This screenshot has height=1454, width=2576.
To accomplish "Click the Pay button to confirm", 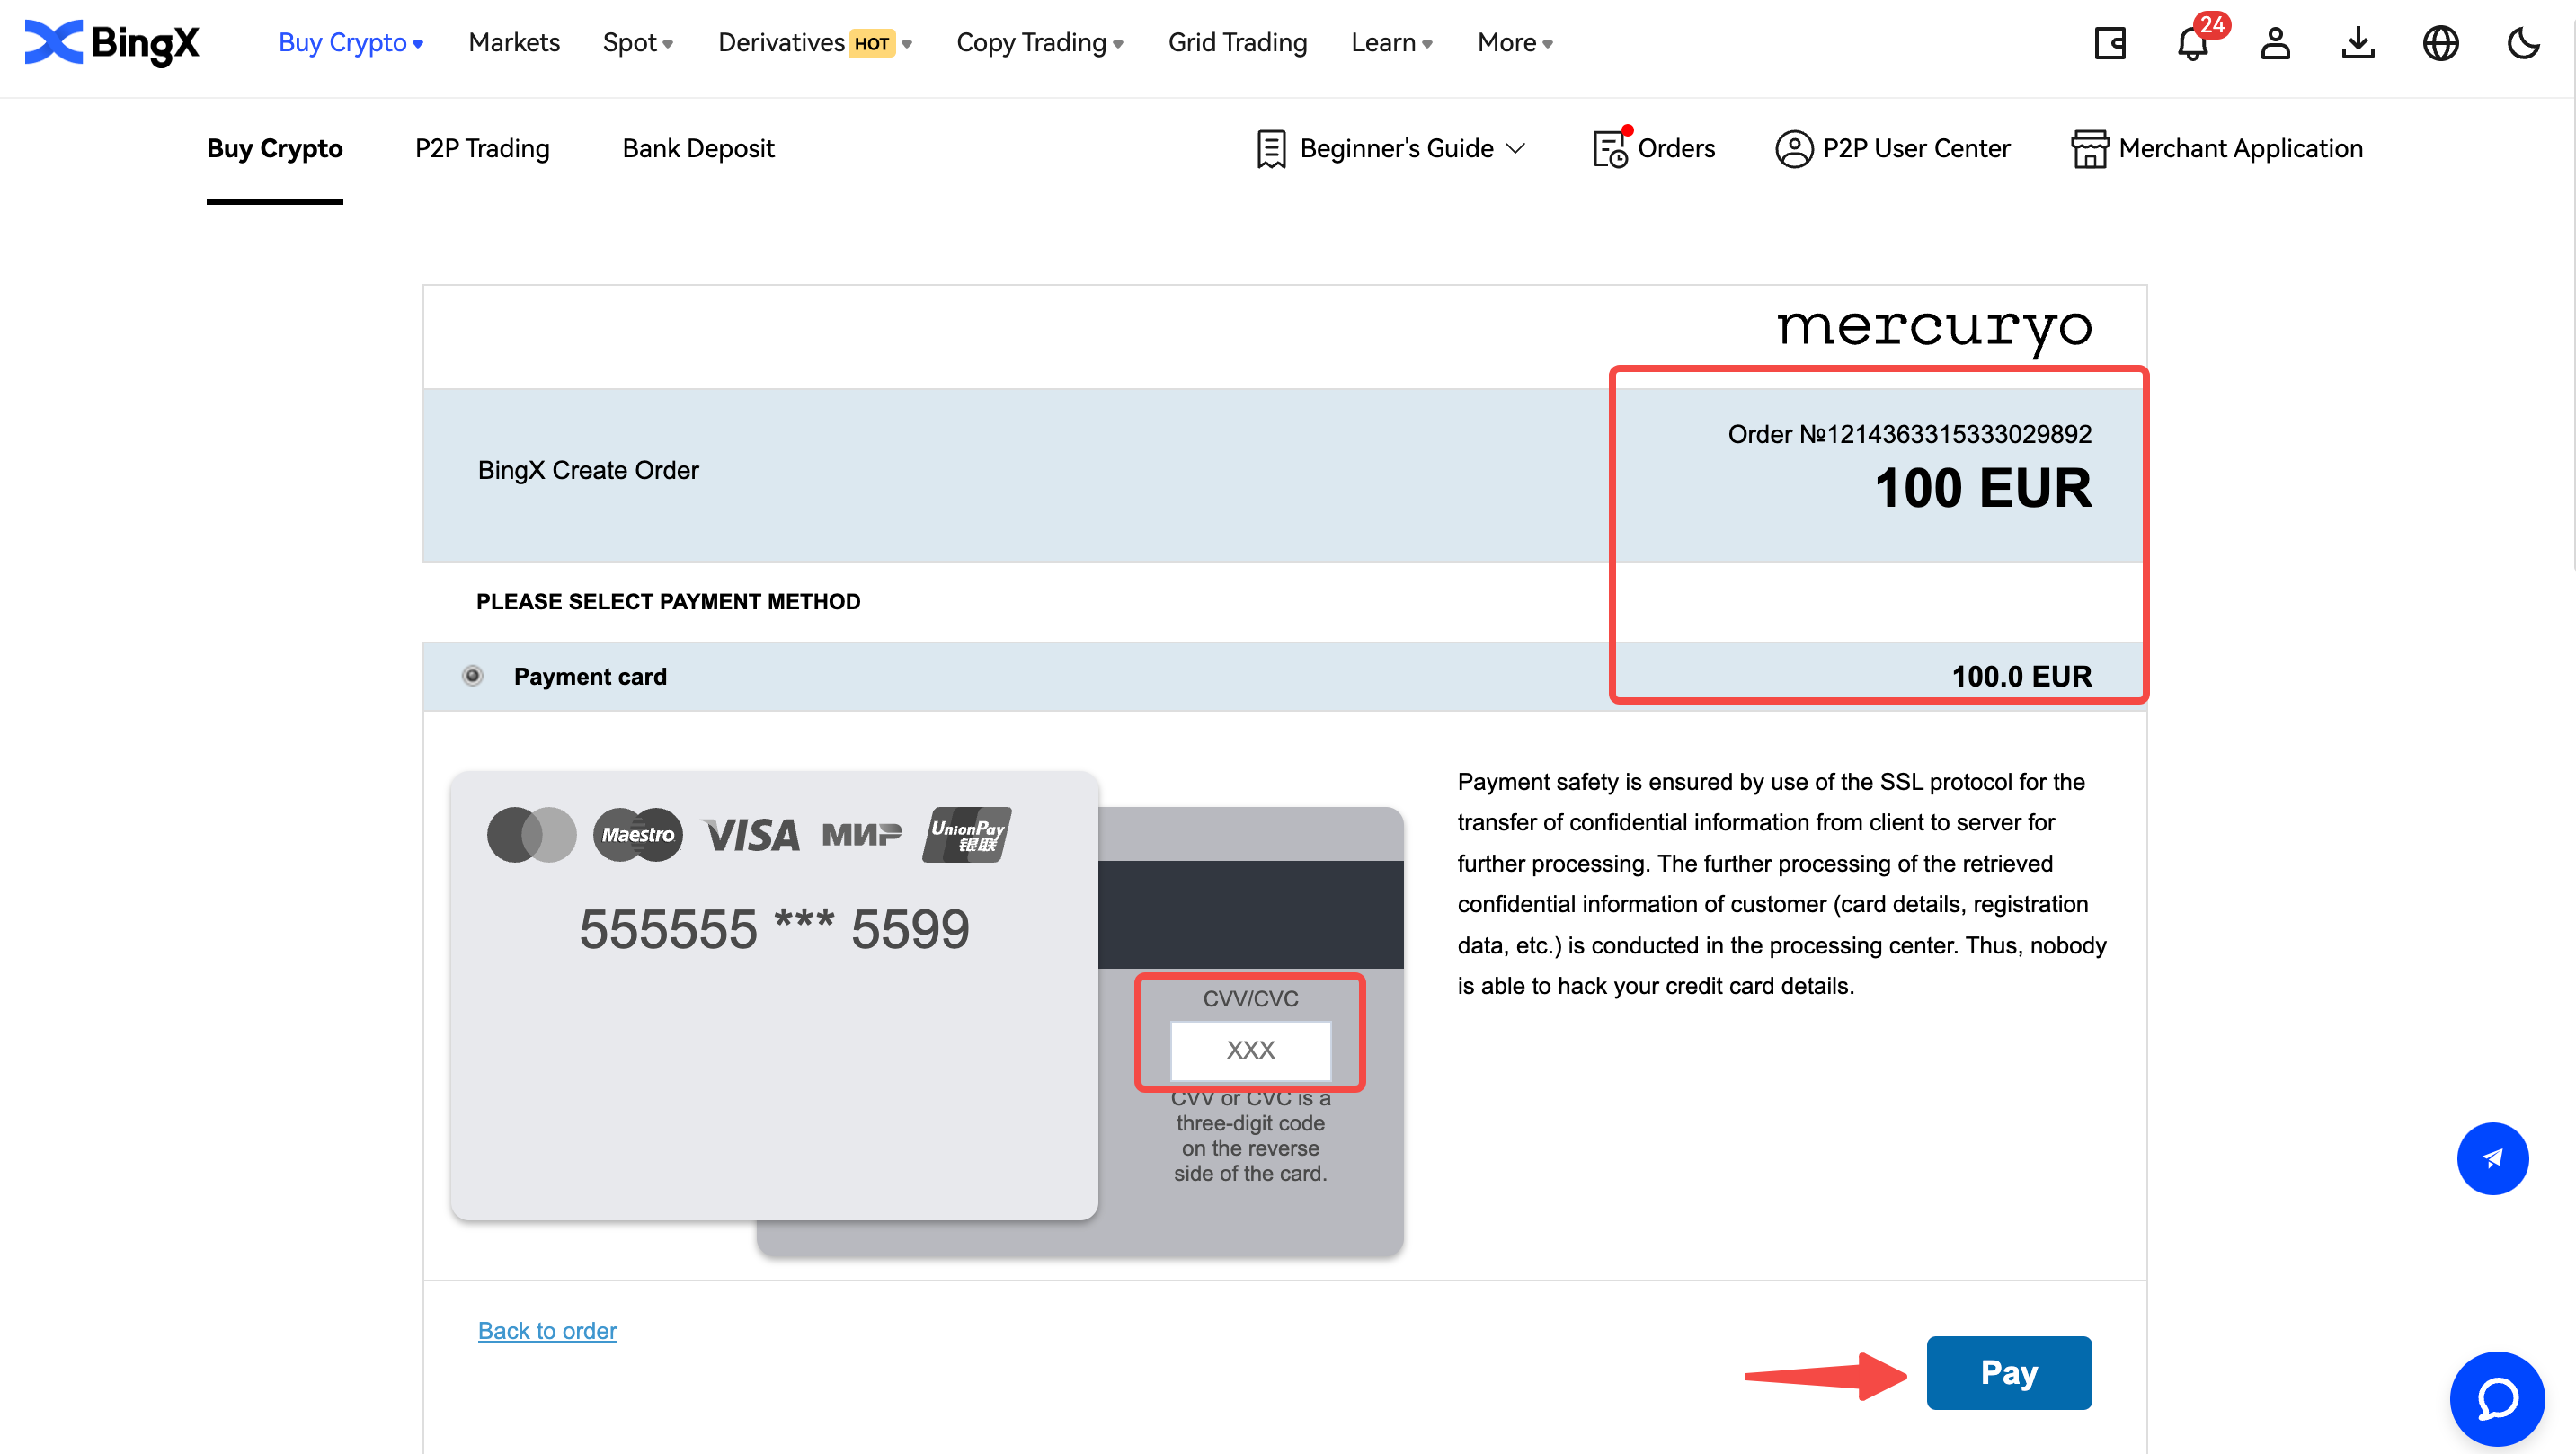I will [2008, 1370].
